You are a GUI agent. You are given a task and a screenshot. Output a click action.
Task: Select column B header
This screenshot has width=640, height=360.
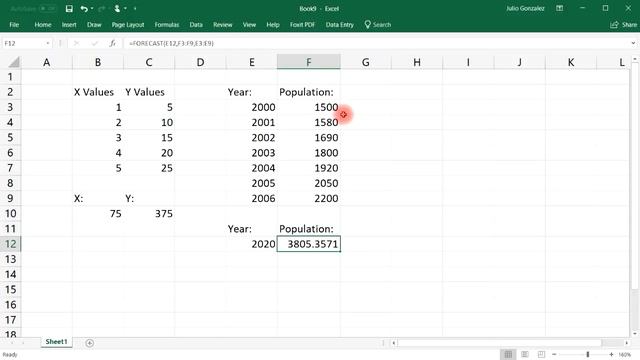pyautogui.click(x=98, y=62)
